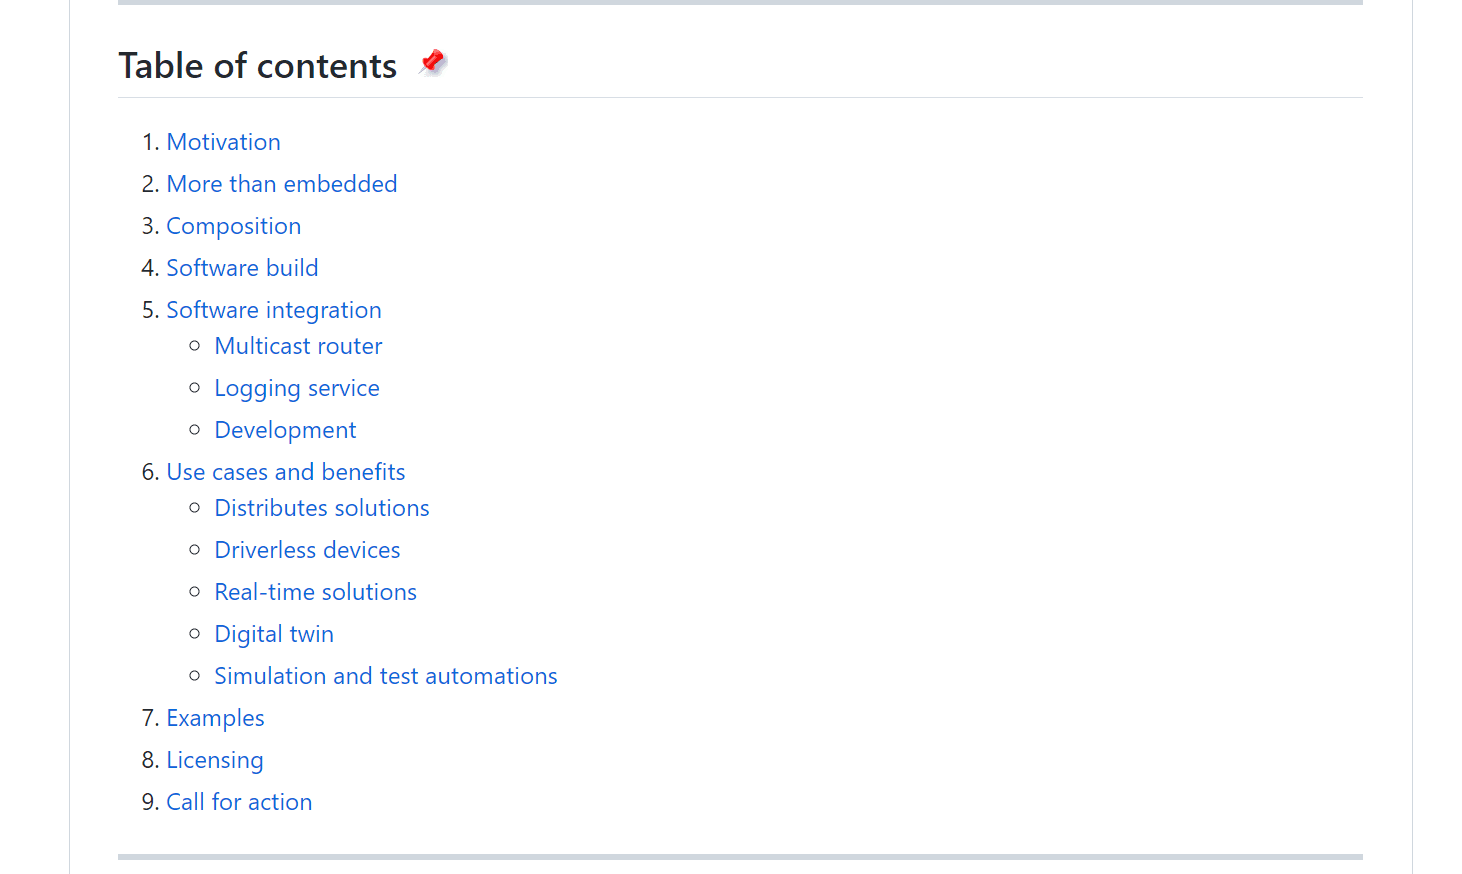Click the horizontal divider below the list
This screenshot has width=1462, height=874.
coord(740,856)
